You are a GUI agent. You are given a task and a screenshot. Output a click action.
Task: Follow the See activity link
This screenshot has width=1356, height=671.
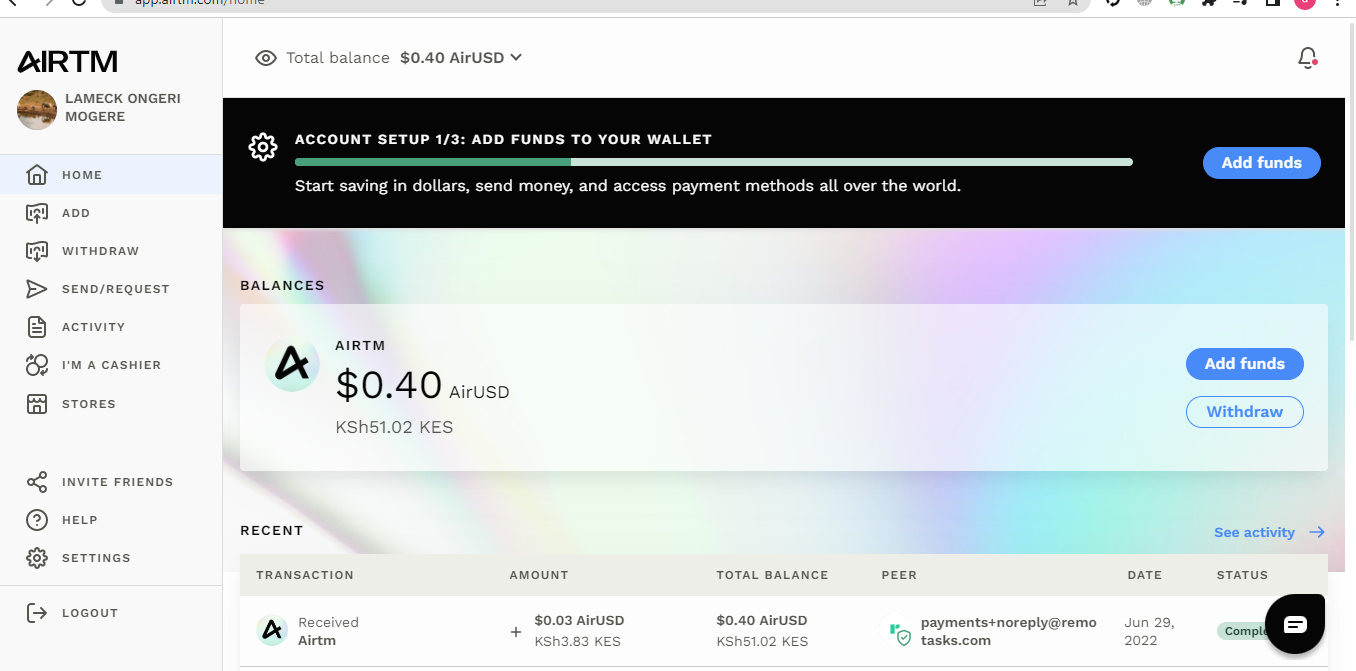click(1270, 532)
